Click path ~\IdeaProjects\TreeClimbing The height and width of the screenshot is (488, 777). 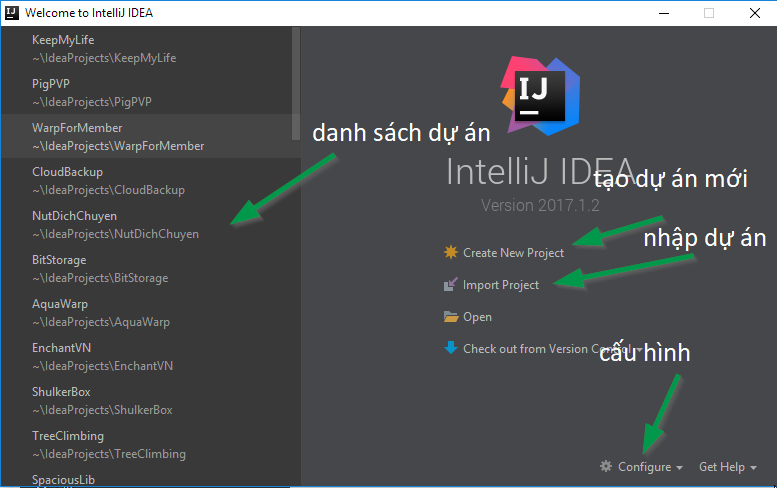[109, 454]
